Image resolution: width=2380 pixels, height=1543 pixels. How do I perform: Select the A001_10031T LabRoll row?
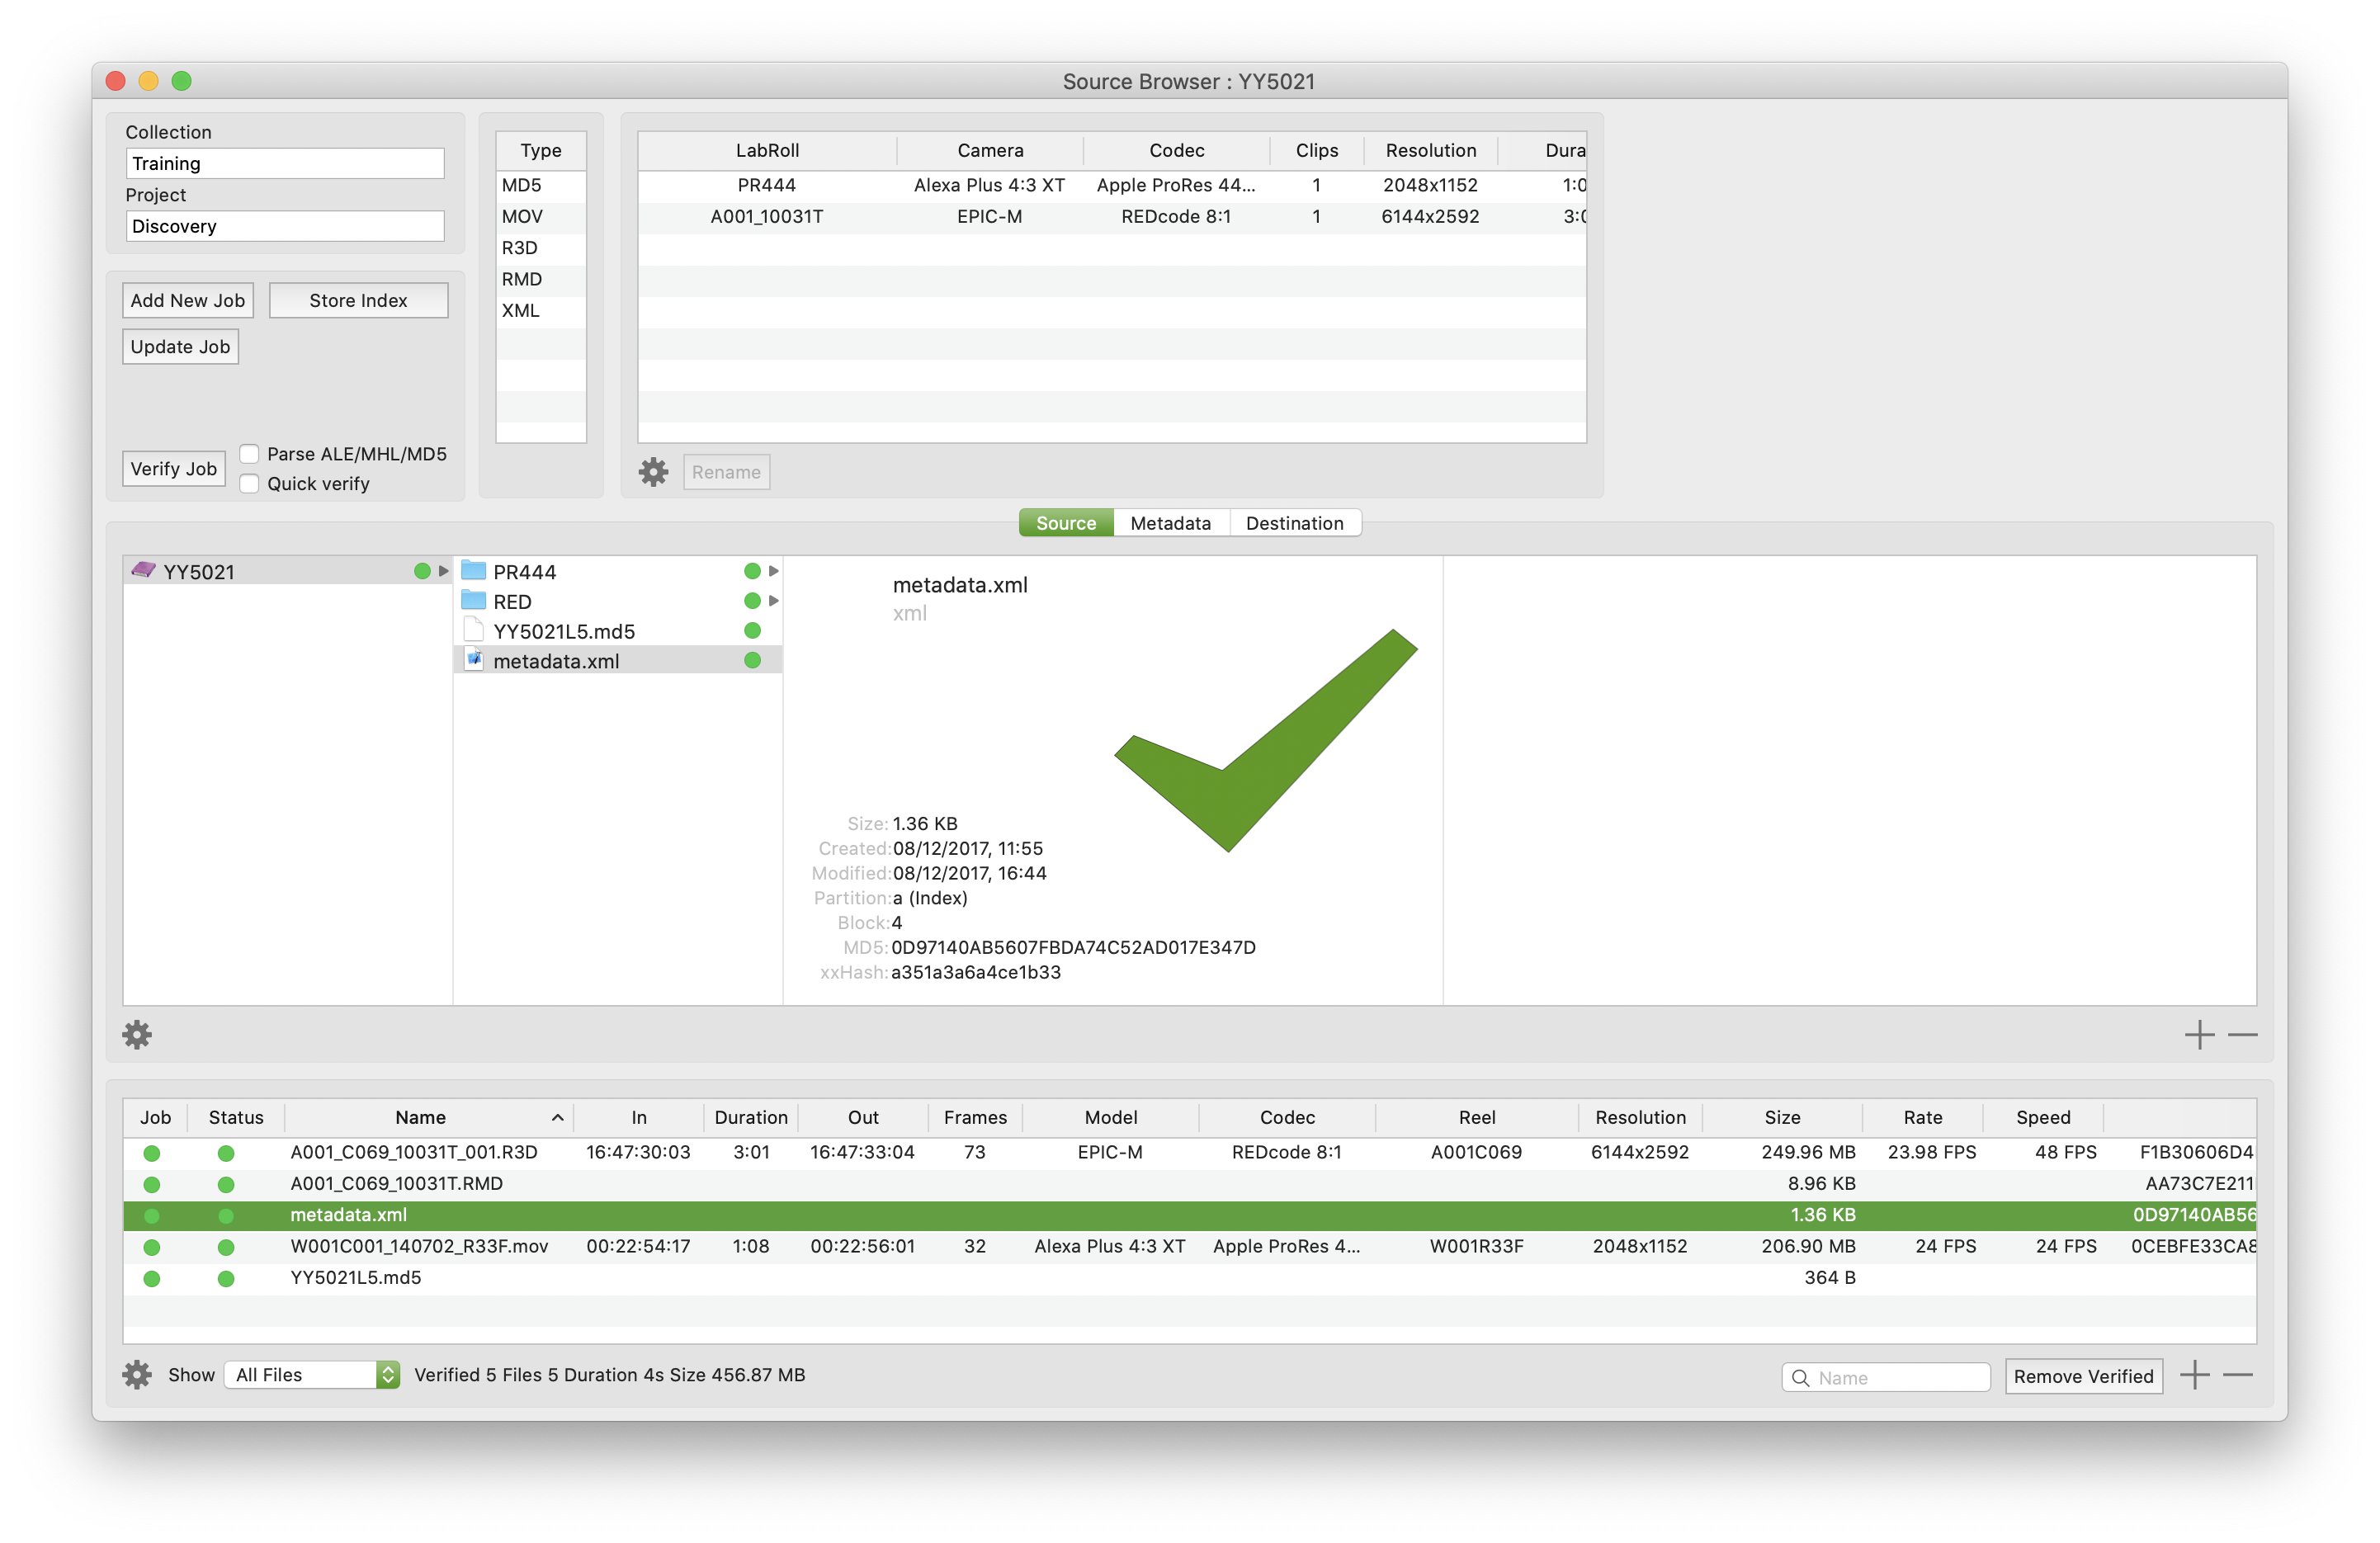pos(1112,216)
